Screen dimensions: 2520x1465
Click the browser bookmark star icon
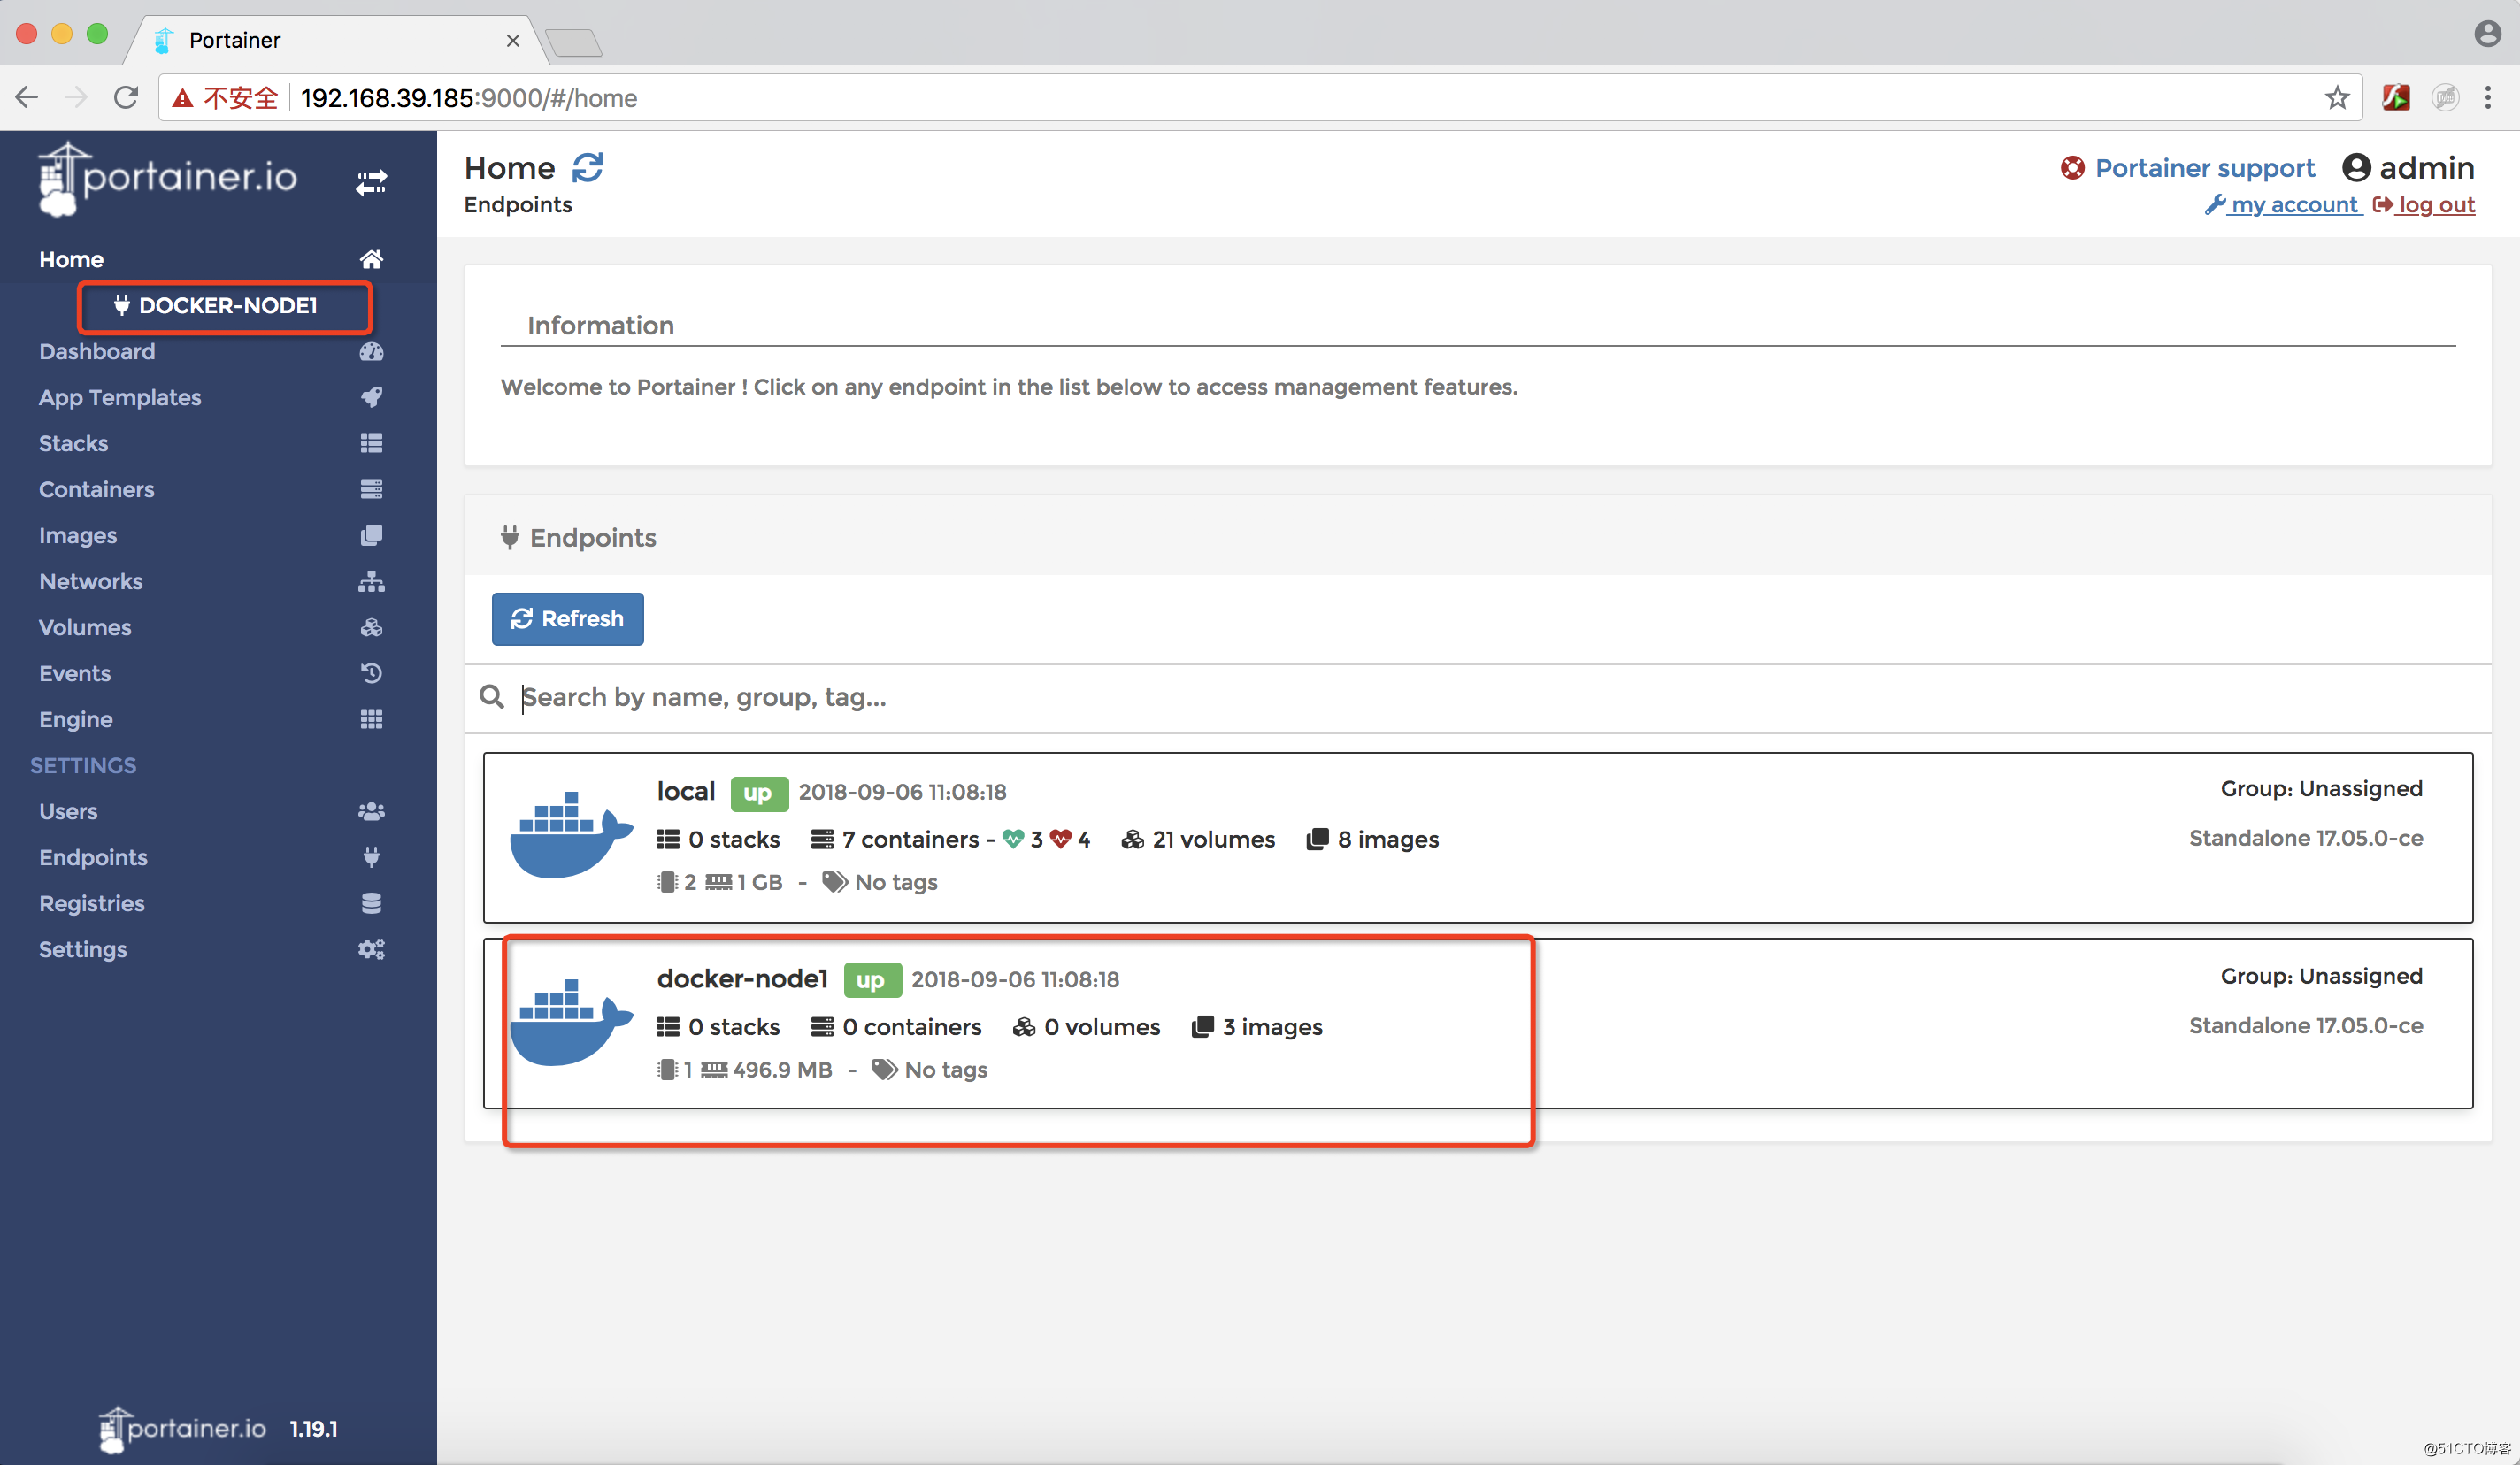point(2337,97)
